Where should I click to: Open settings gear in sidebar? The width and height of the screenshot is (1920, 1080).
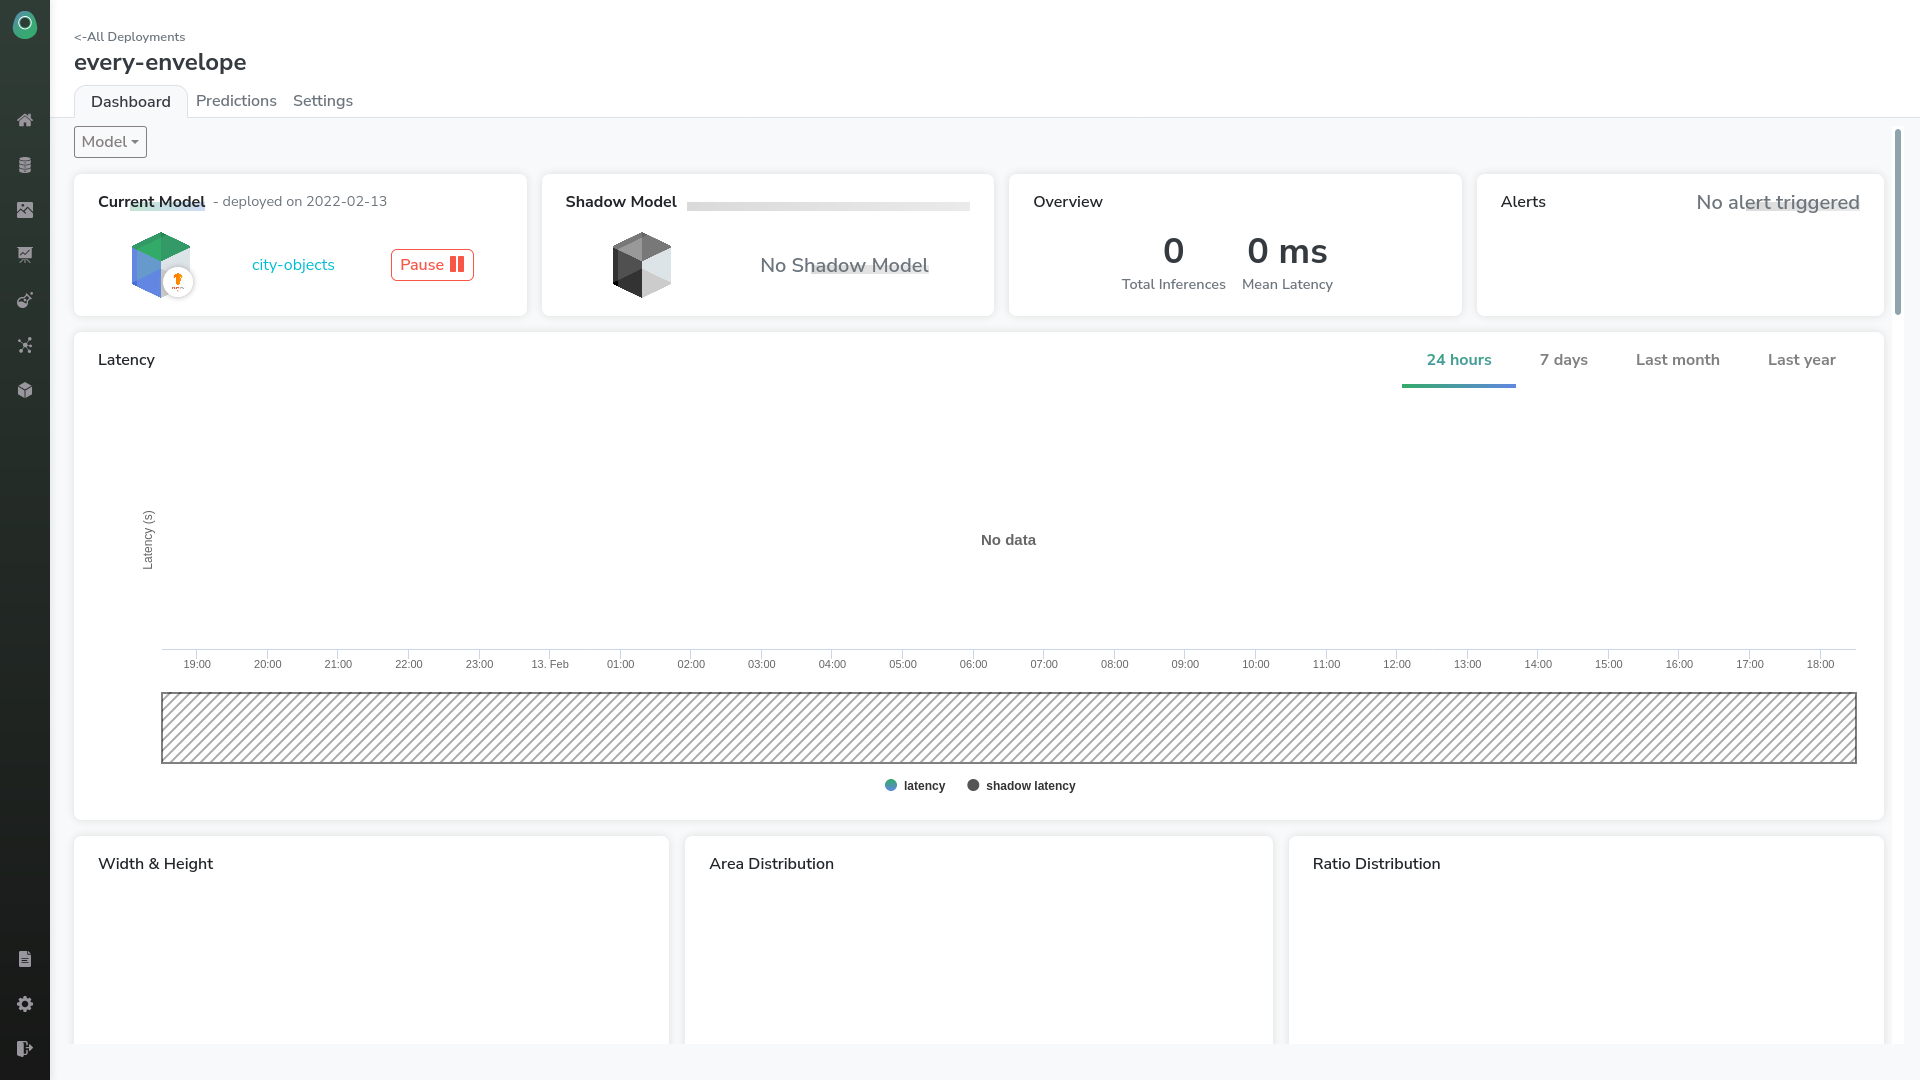(x=25, y=1004)
